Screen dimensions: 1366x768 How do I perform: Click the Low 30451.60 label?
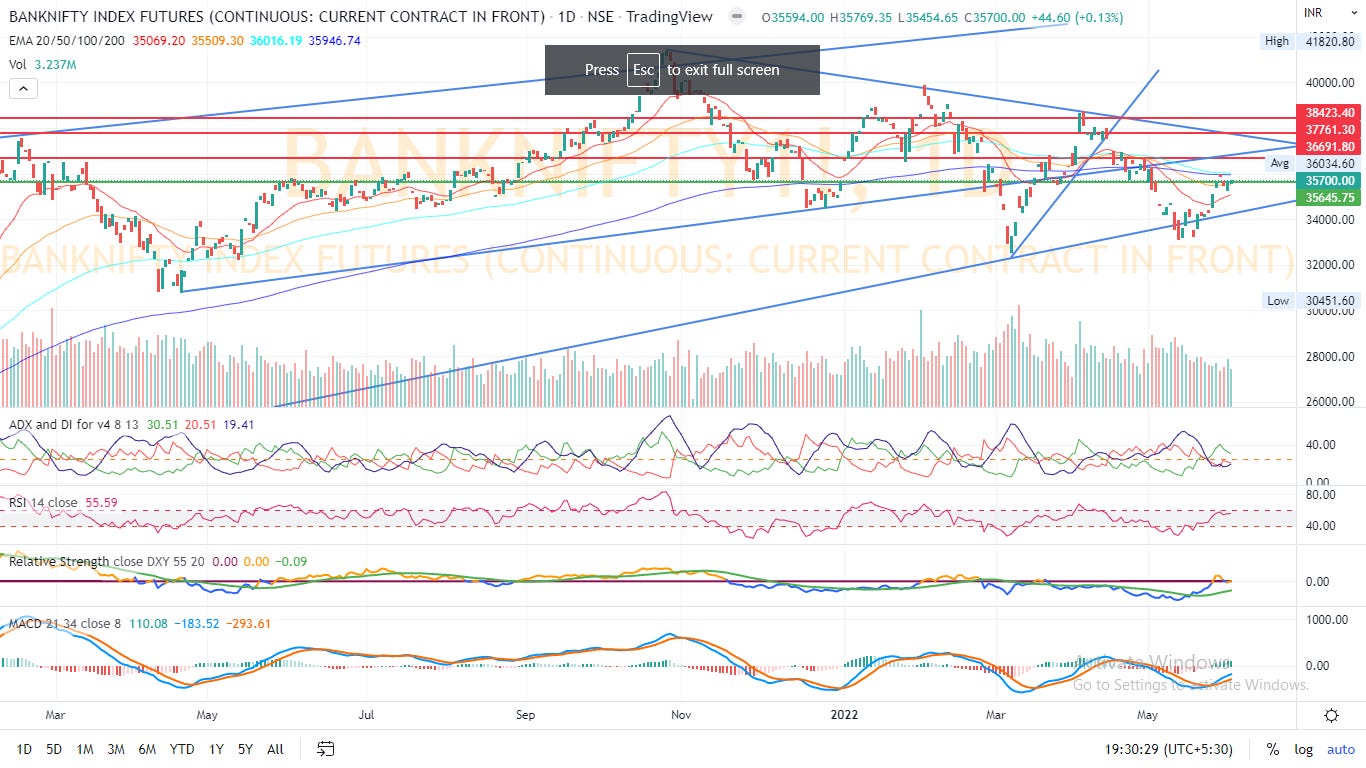[x=1310, y=300]
